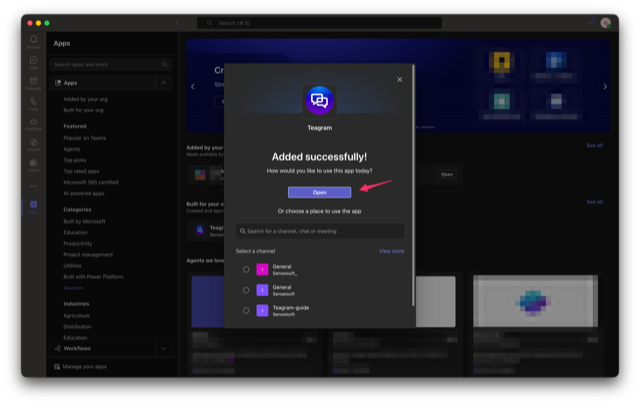
Task: Click the magnifier in channel search box
Action: point(242,231)
